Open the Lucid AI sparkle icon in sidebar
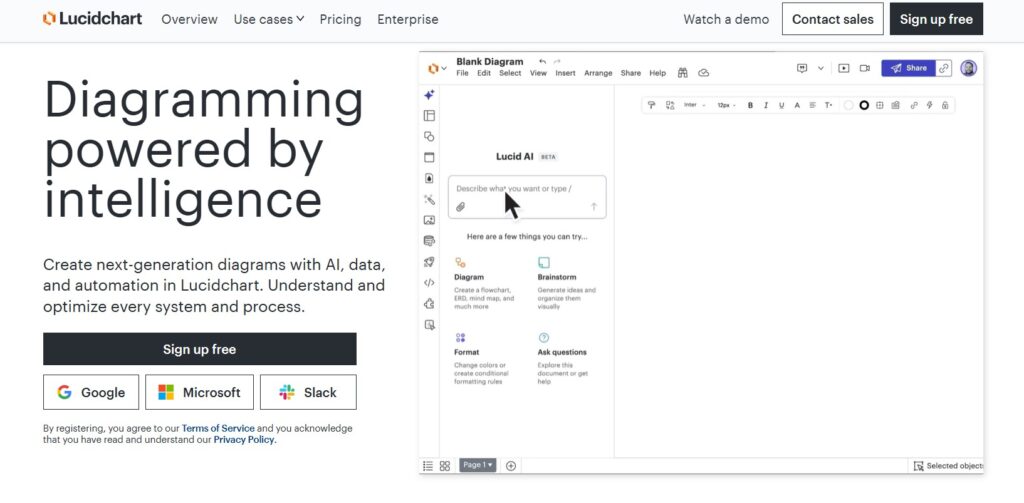The height and width of the screenshot is (503, 1024). [429, 95]
